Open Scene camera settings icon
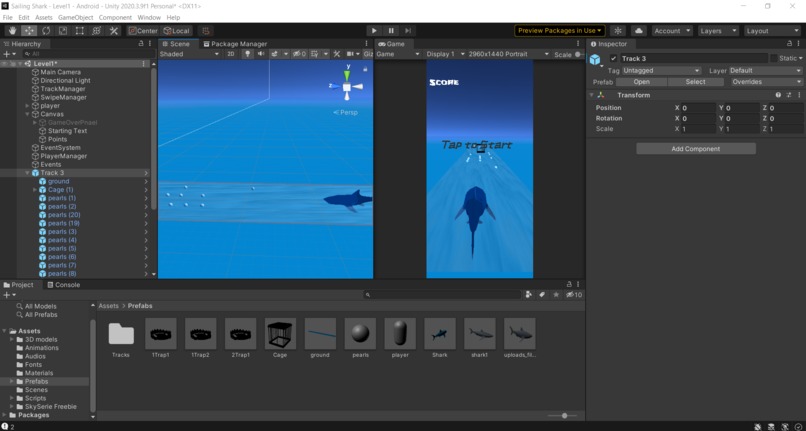 click(x=351, y=54)
